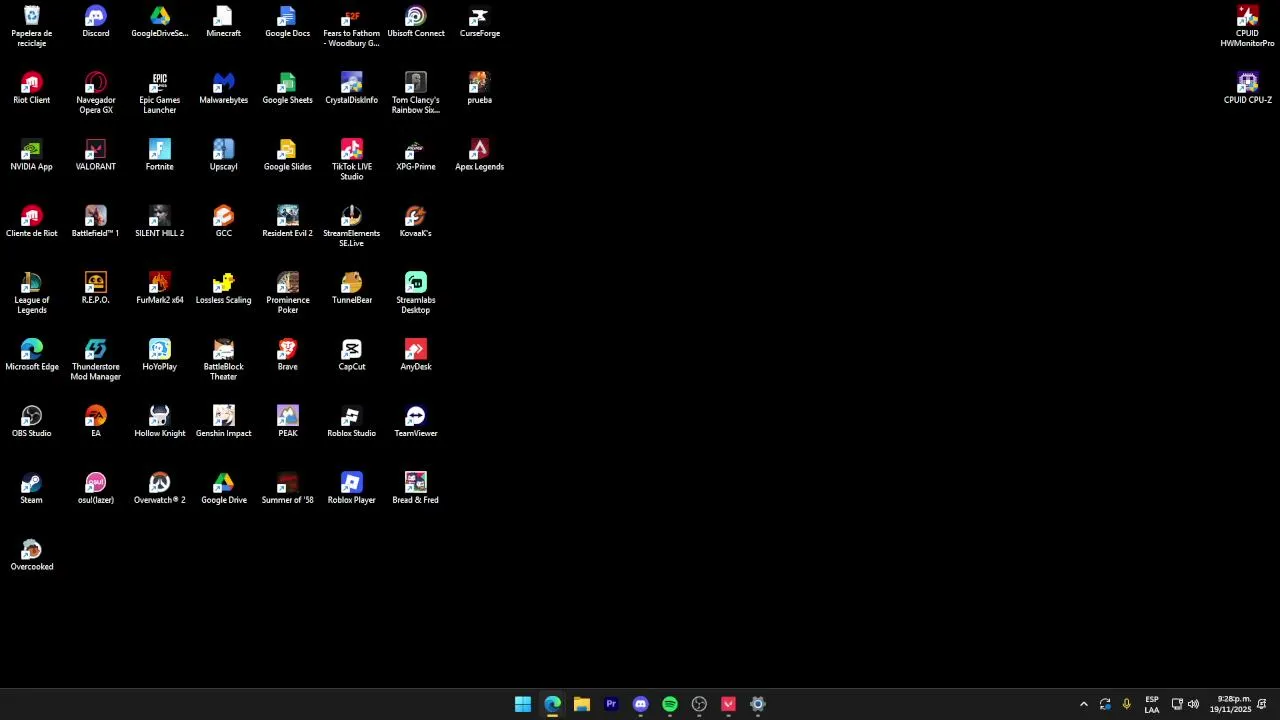Select the CurseForge desktop icon
This screenshot has height=720, width=1280.
[x=480, y=23]
